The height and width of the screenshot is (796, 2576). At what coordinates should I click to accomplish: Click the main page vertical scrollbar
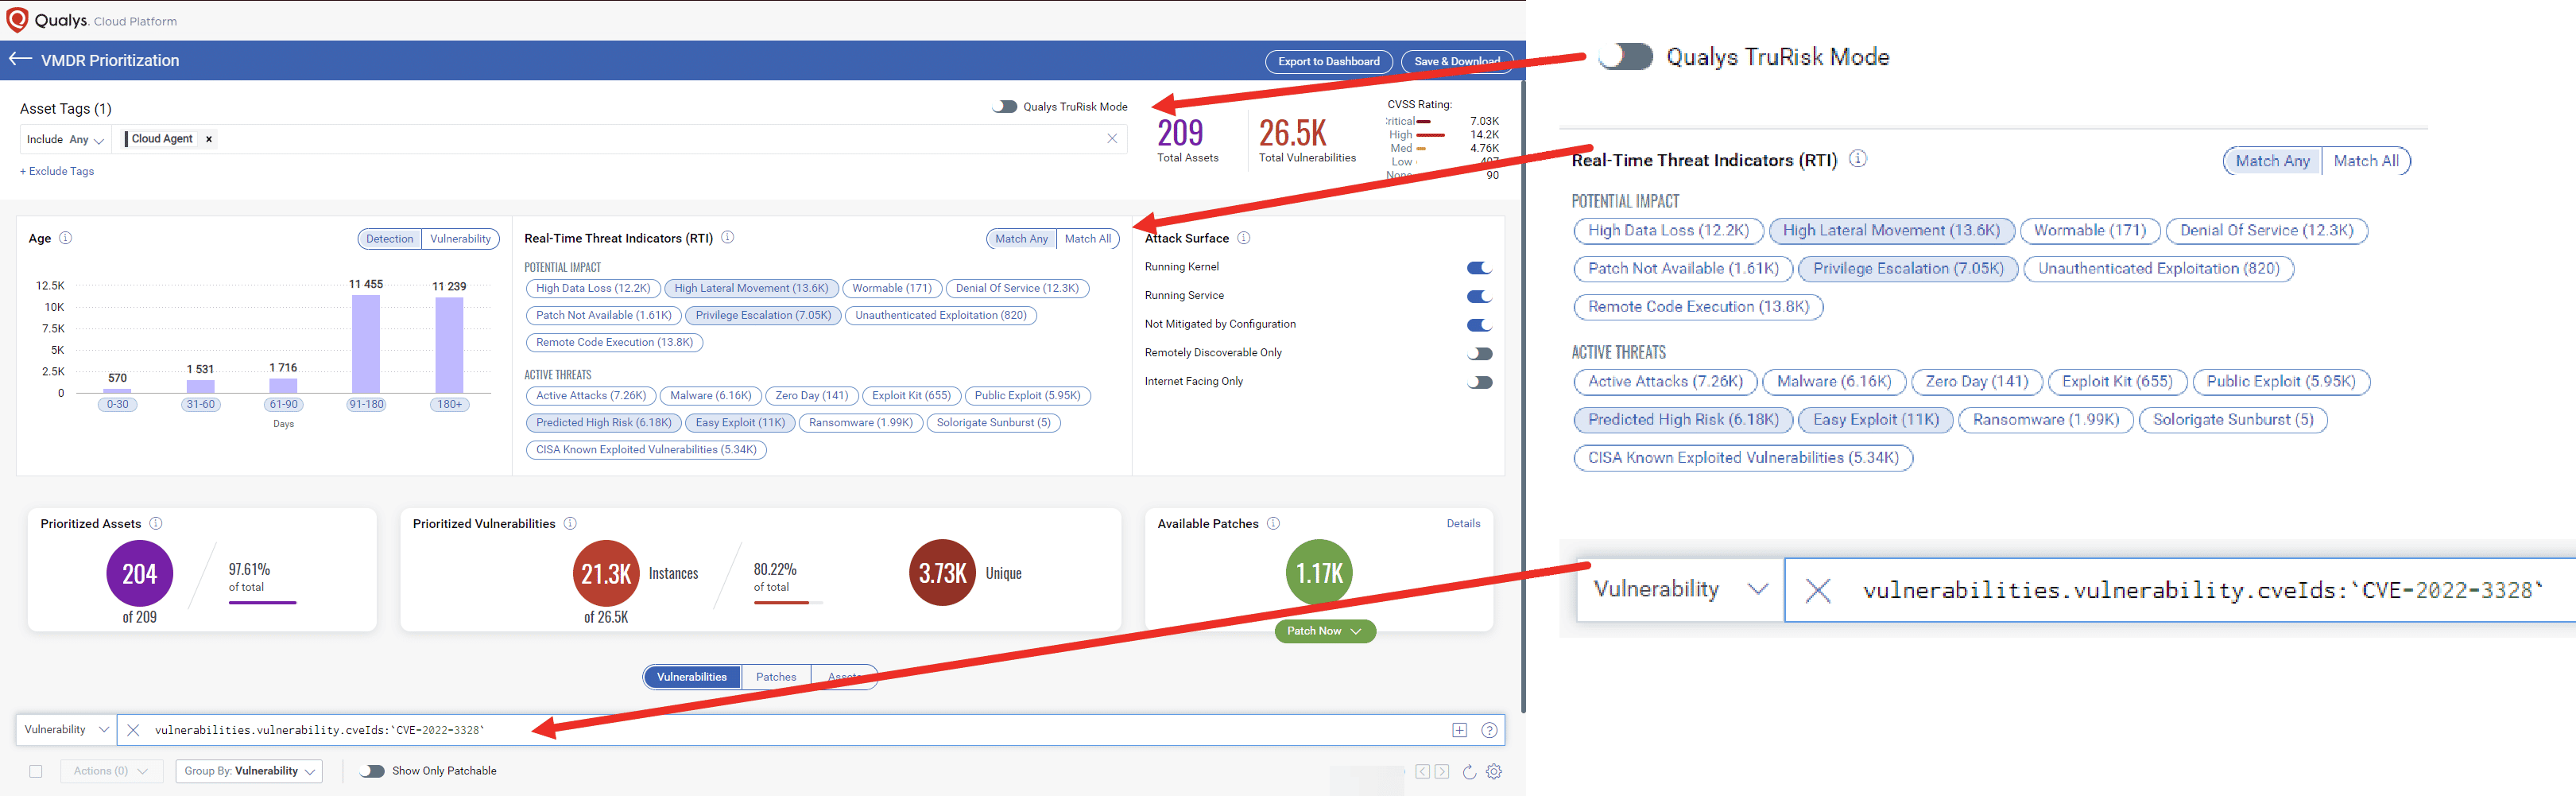pos(1523,396)
